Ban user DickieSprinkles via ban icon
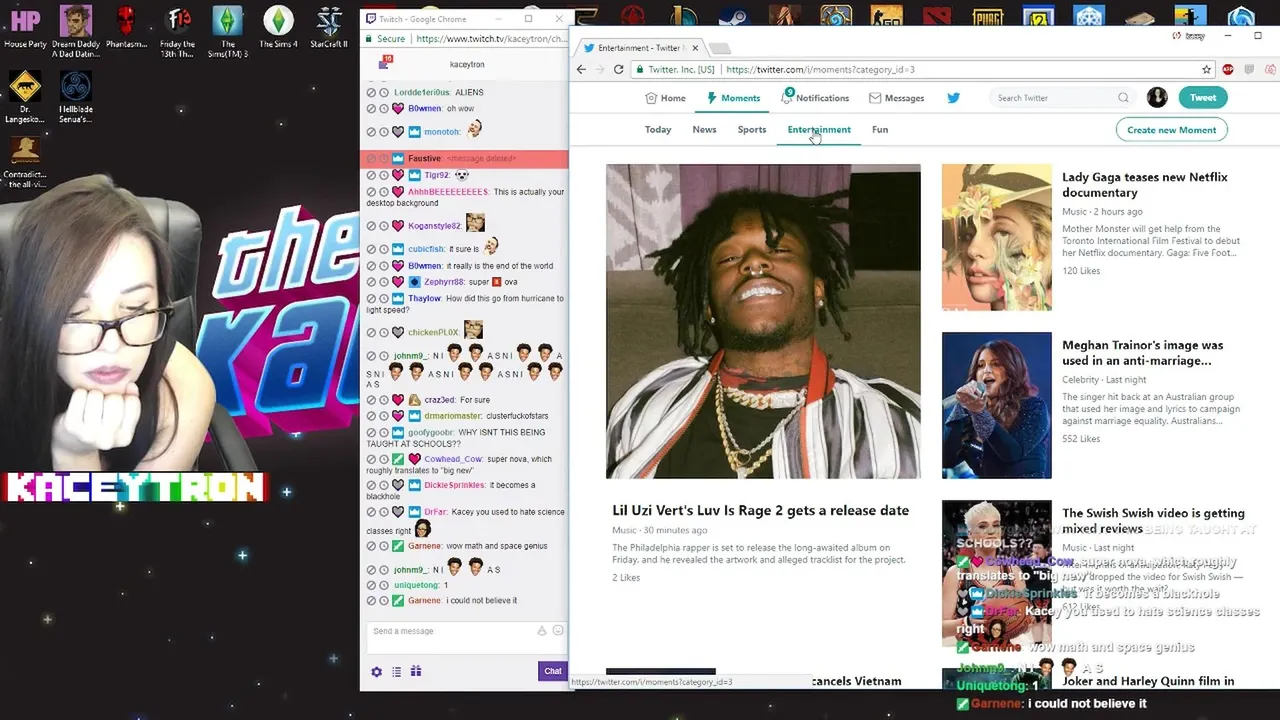 point(371,485)
